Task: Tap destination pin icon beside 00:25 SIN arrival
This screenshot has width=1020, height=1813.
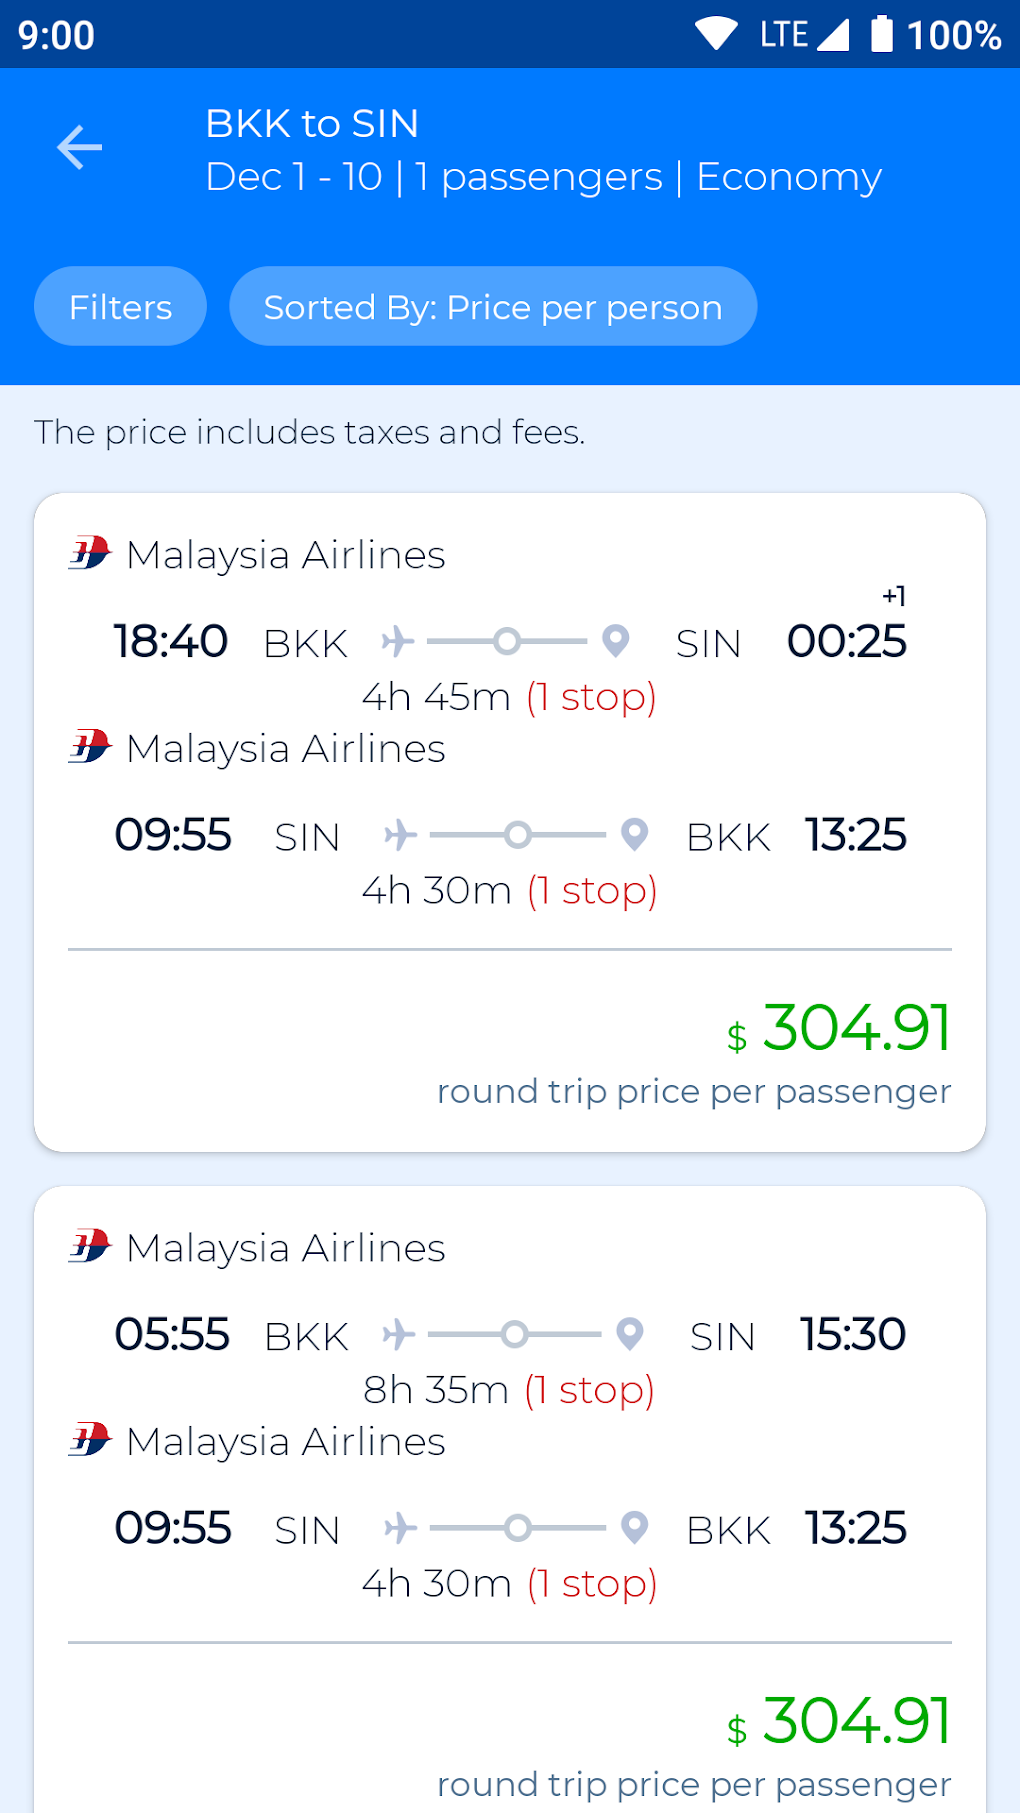Action: click(x=616, y=641)
